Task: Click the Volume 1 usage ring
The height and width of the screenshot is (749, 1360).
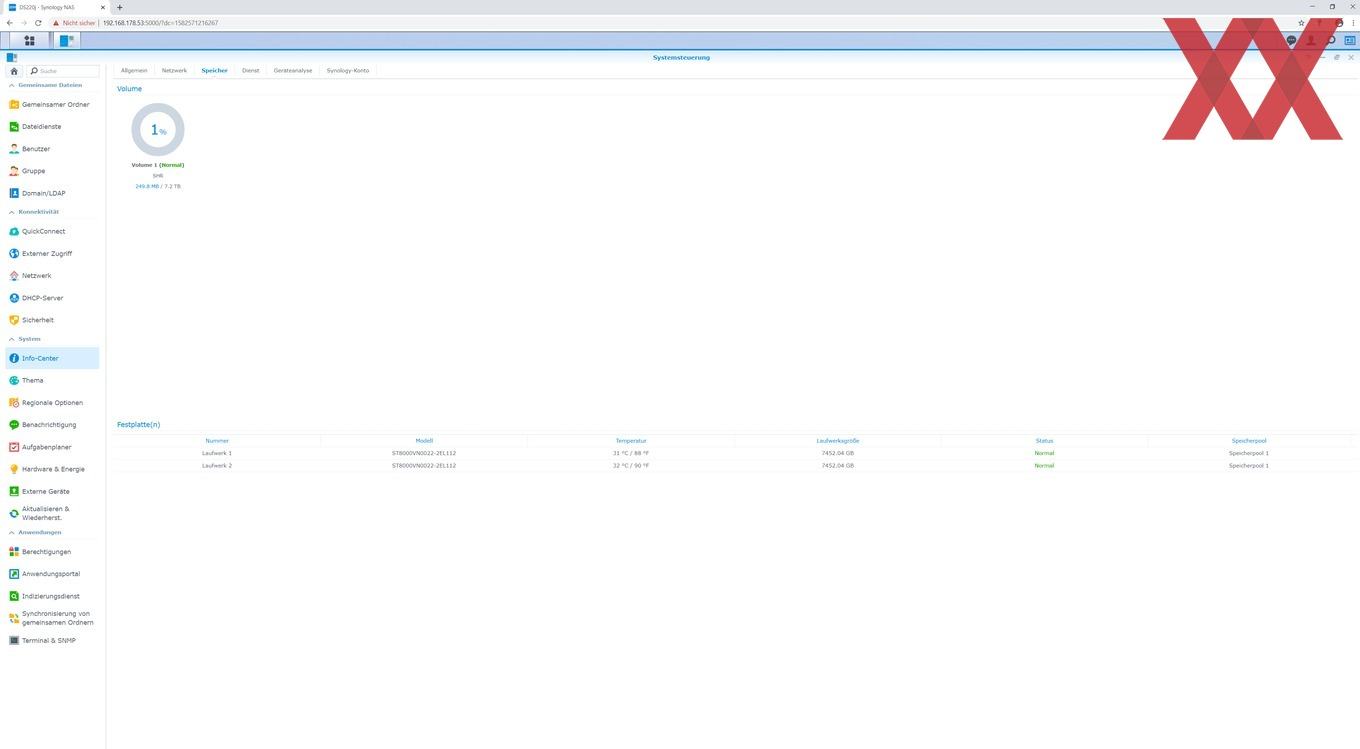Action: pos(158,130)
